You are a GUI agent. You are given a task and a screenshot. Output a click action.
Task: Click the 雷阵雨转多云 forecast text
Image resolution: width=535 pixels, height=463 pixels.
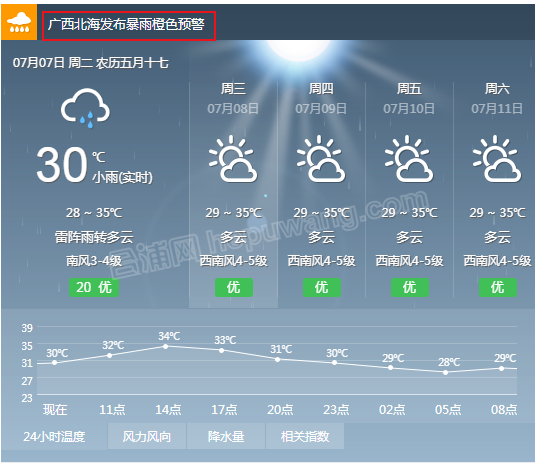[x=94, y=237]
